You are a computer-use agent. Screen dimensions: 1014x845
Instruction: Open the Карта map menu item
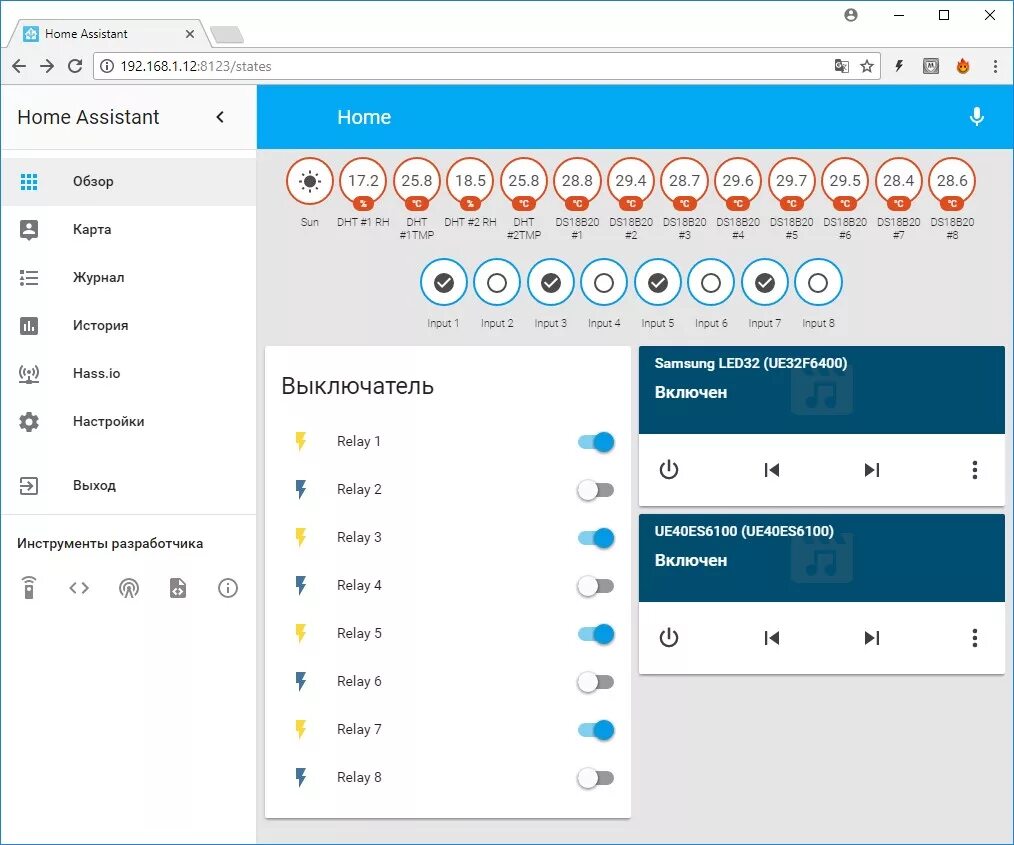coord(129,230)
